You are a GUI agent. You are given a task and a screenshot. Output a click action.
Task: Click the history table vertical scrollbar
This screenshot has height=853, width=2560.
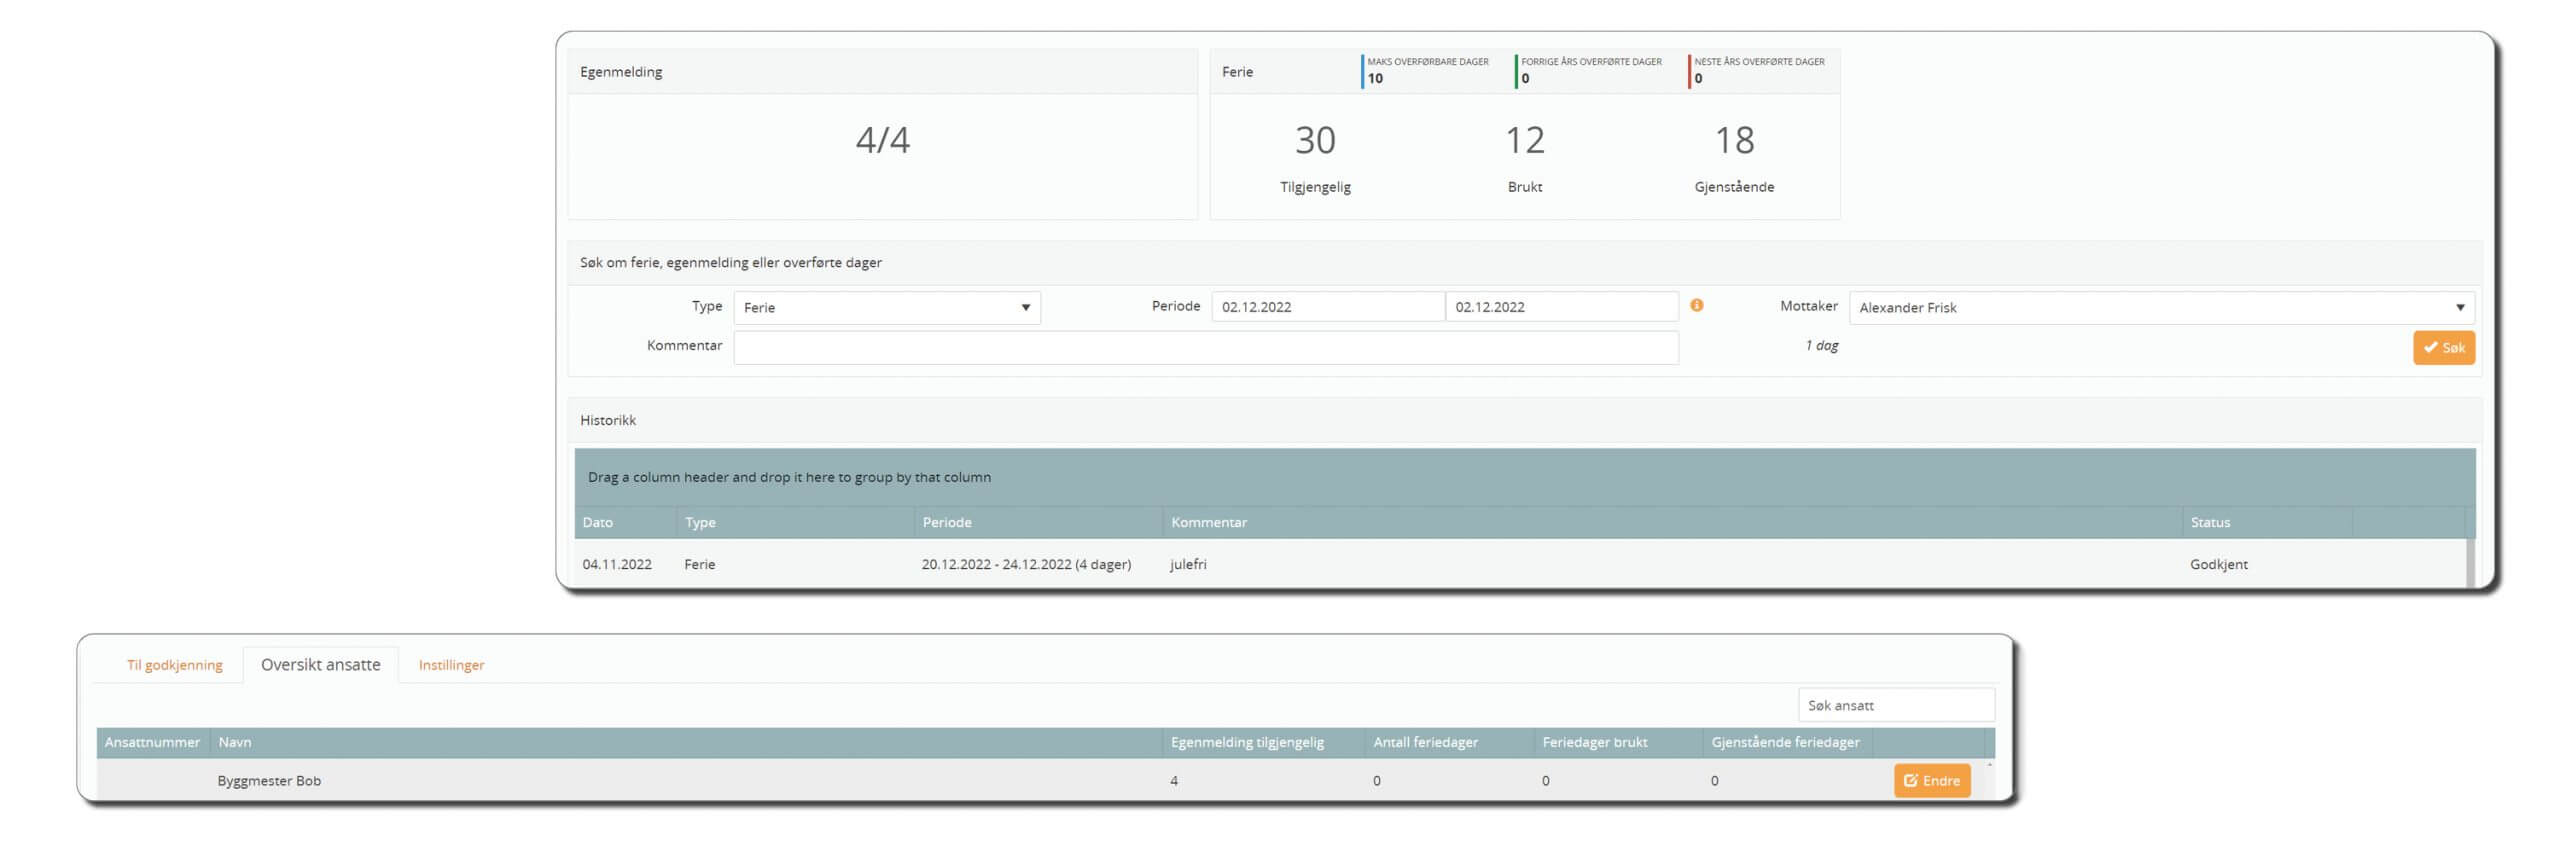tap(2470, 563)
